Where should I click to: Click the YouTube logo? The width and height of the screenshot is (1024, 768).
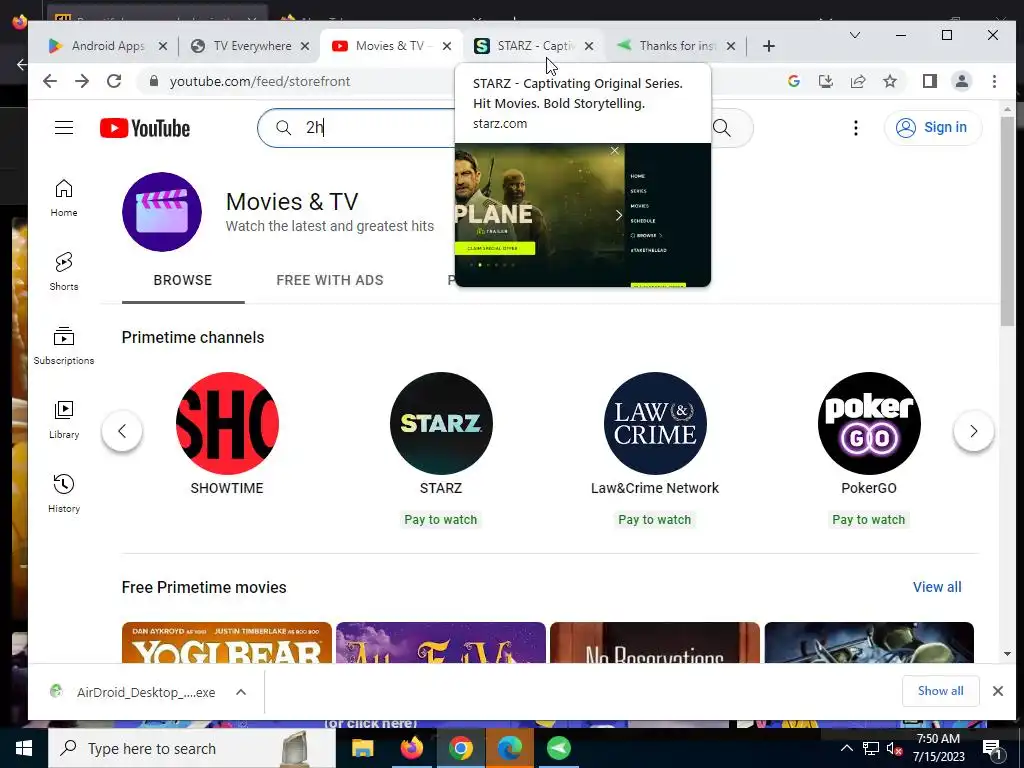pyautogui.click(x=145, y=128)
